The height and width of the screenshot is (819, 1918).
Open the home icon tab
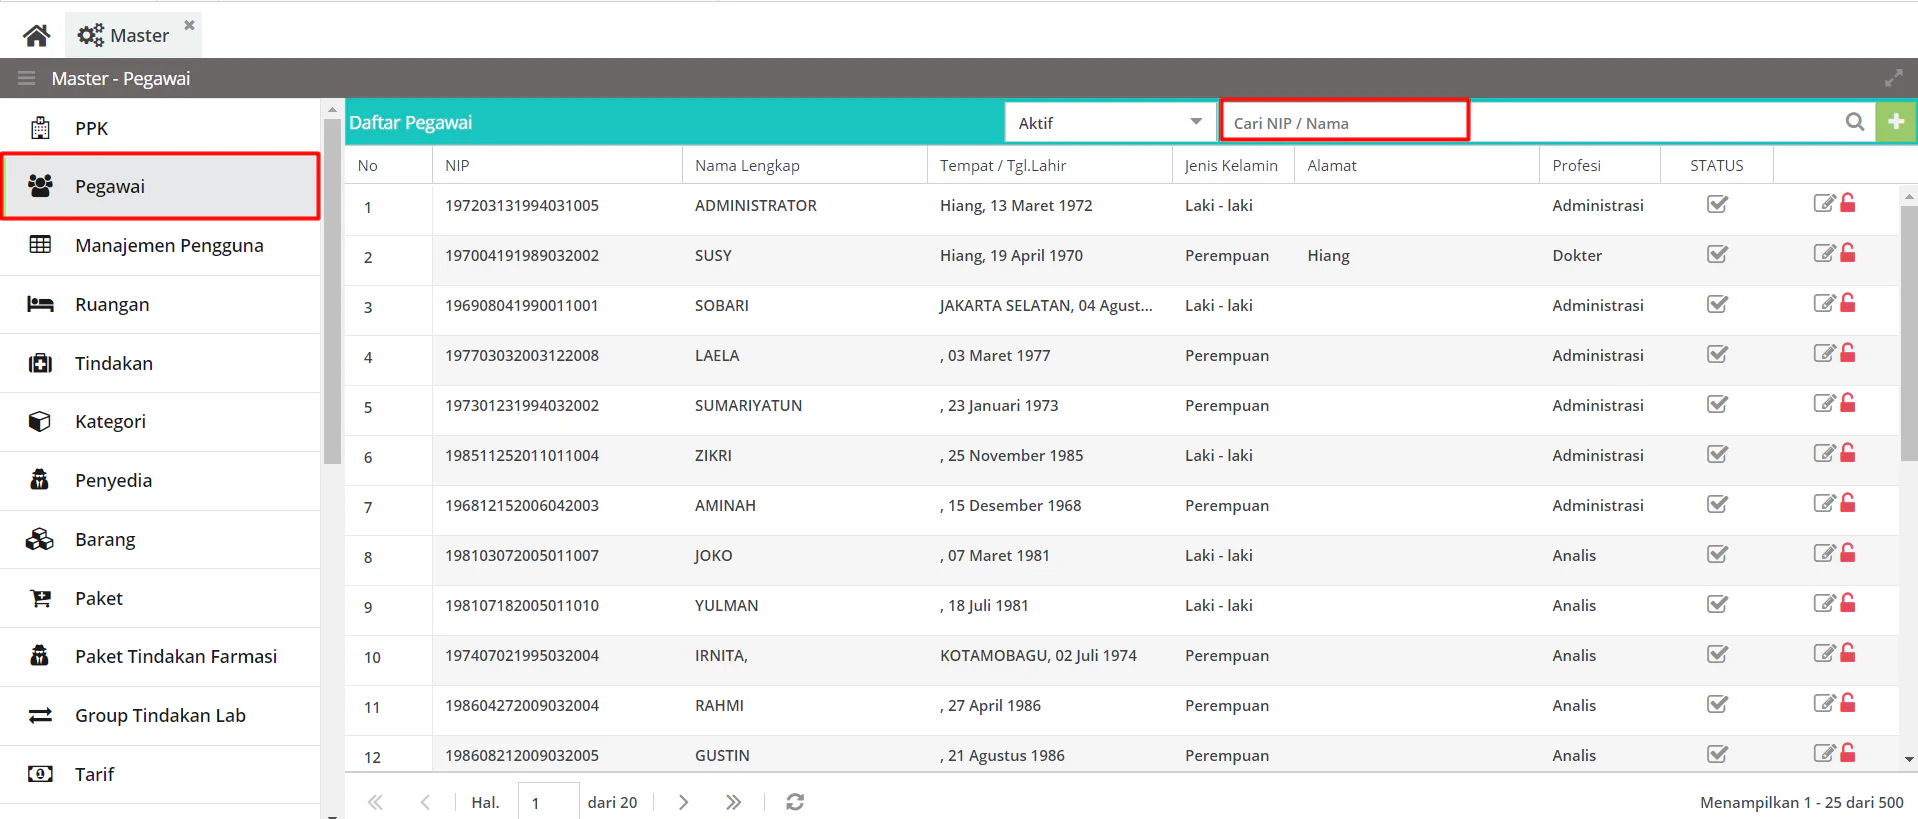tap(37, 36)
